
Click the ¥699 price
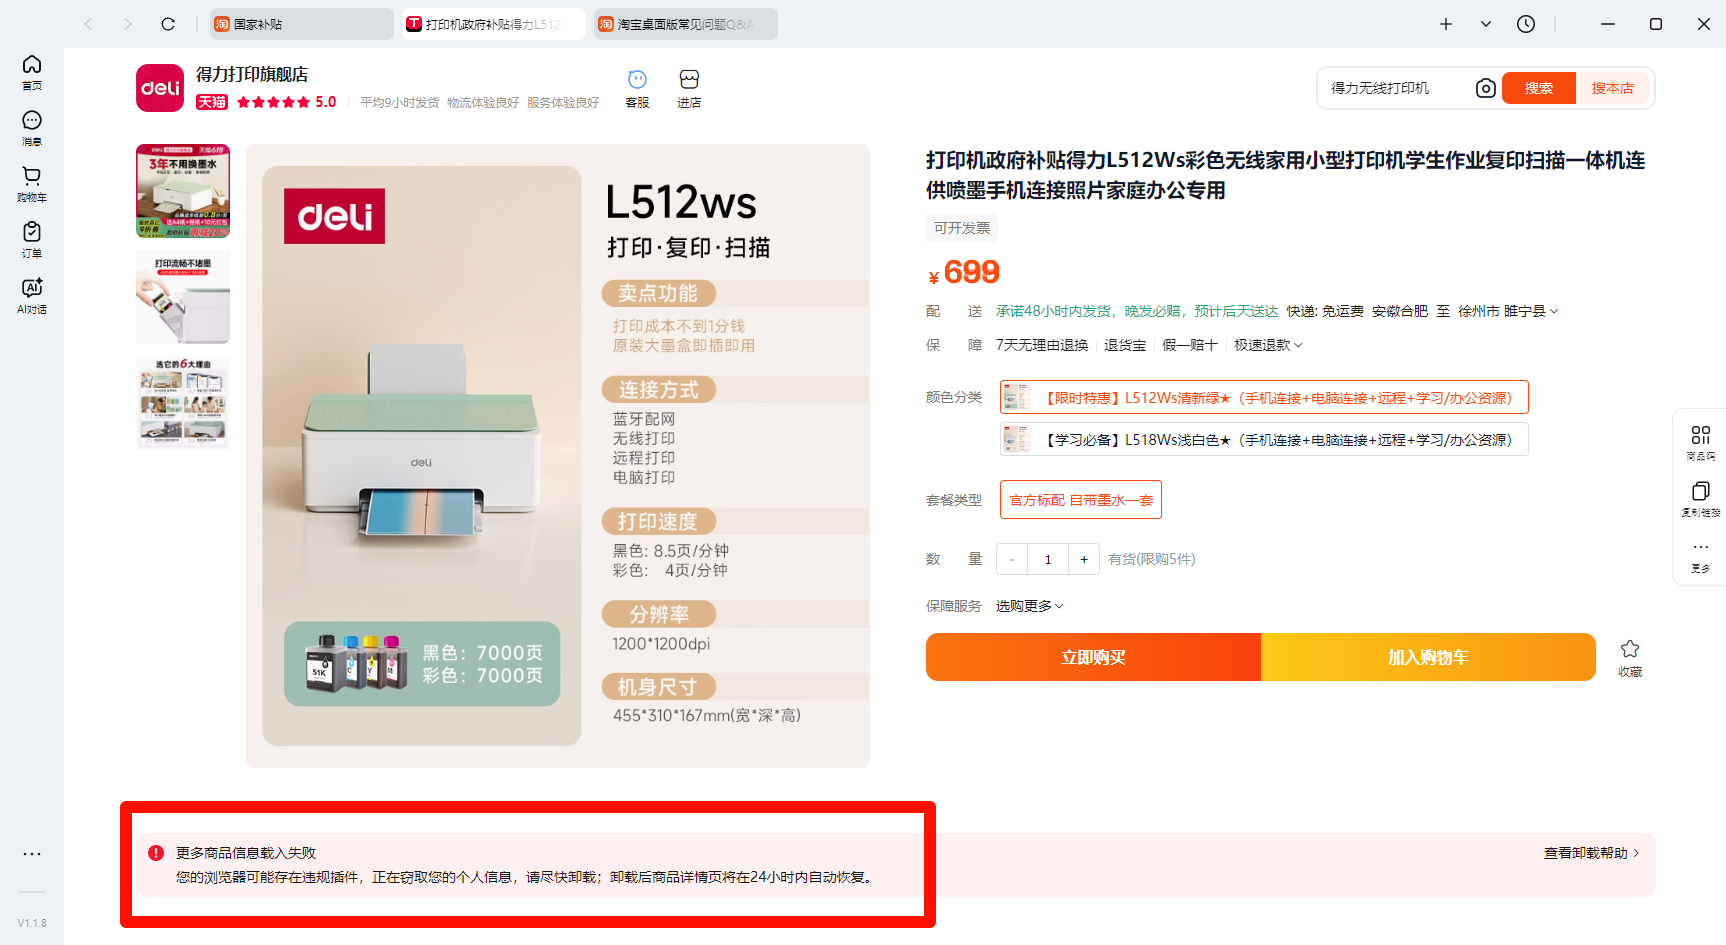pos(964,272)
